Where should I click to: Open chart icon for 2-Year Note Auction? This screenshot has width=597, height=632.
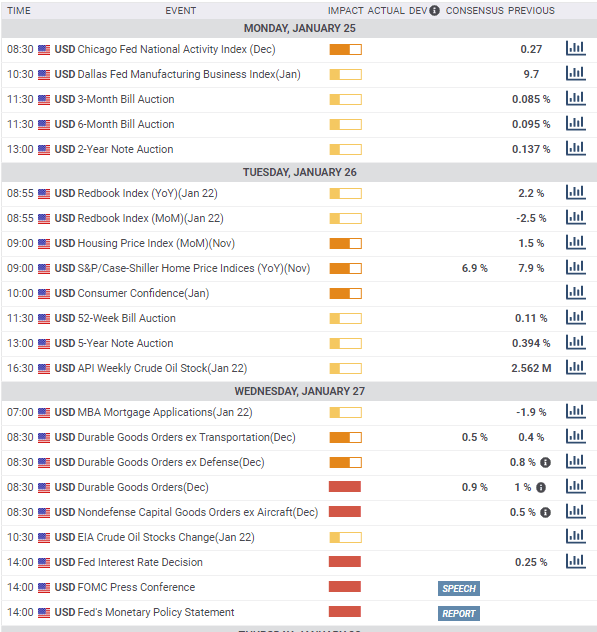(x=576, y=148)
